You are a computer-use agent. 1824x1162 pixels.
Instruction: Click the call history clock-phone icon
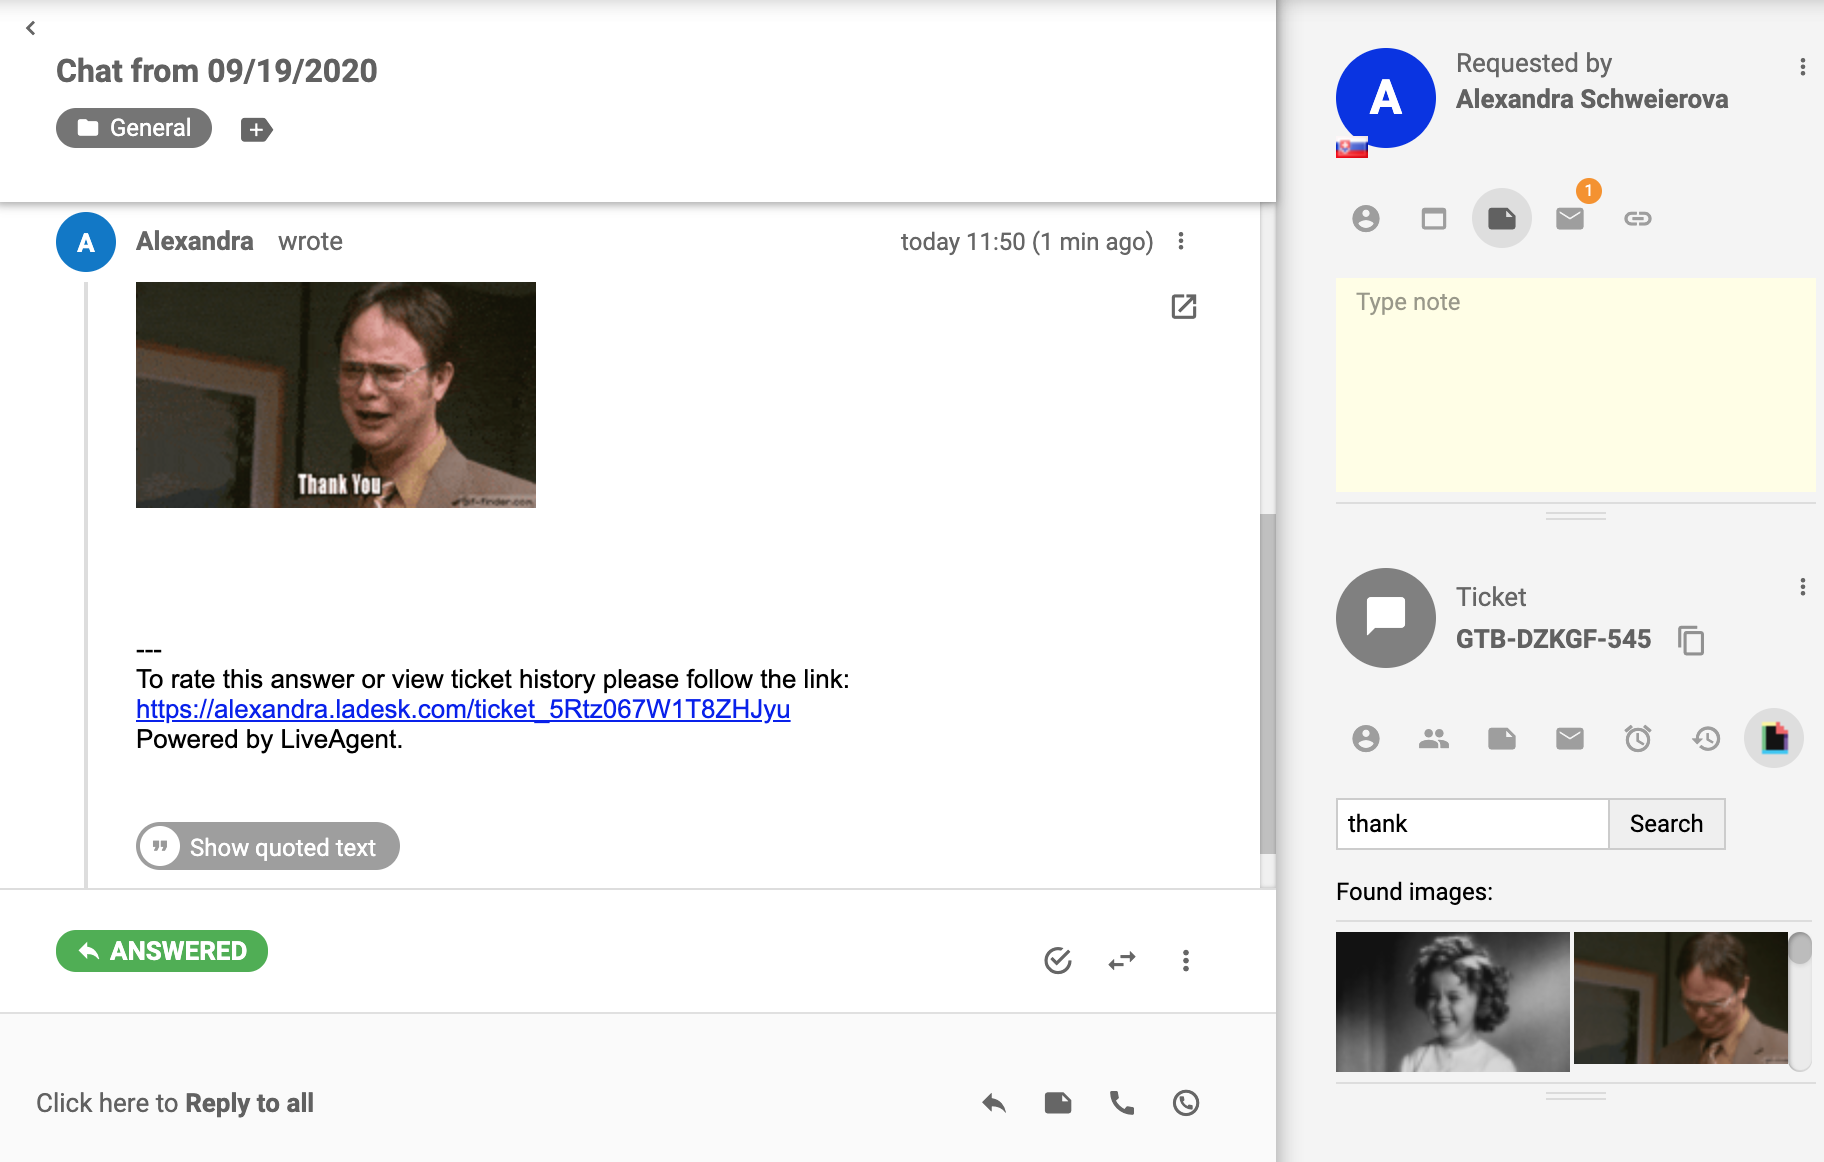[x=1186, y=1103]
